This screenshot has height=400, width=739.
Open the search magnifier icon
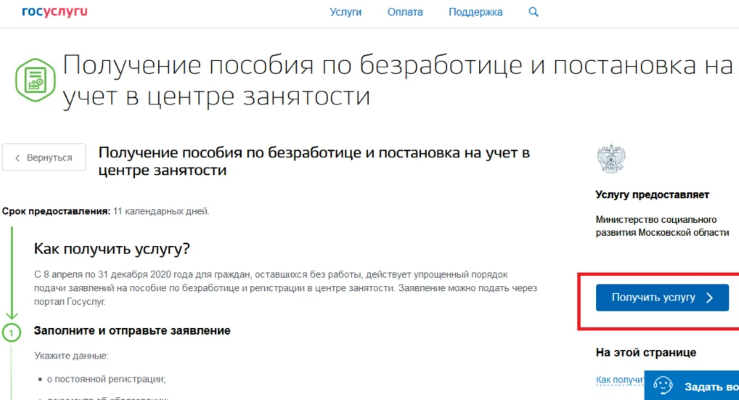(533, 12)
